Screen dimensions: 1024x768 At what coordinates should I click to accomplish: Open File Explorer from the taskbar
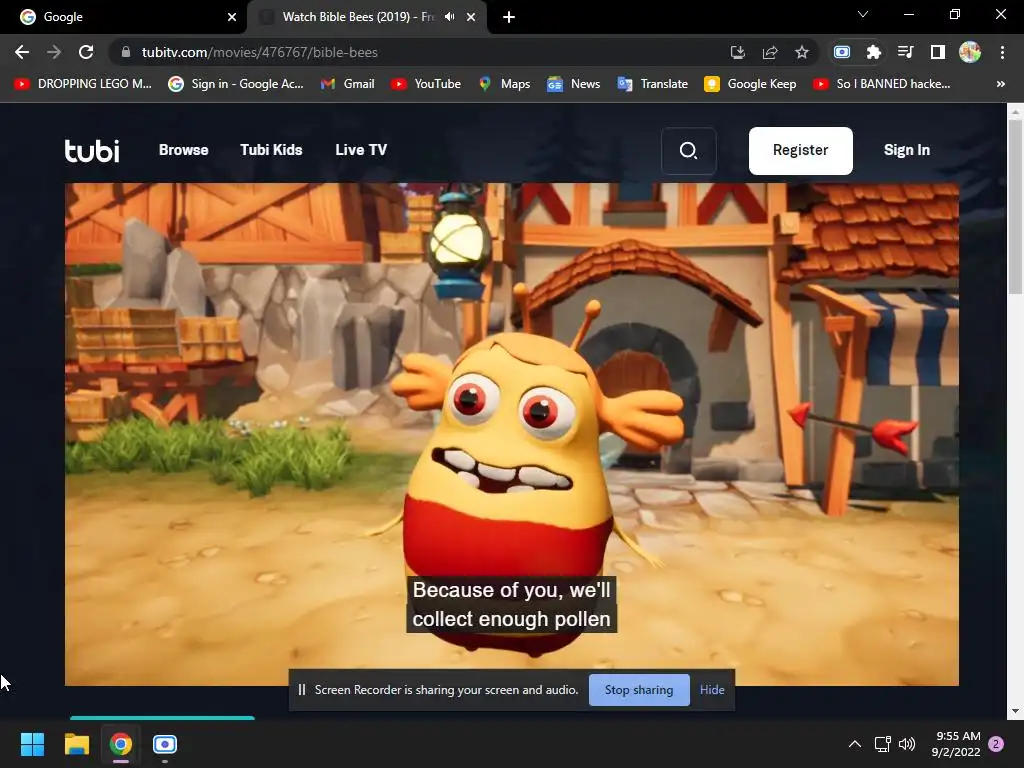76,744
